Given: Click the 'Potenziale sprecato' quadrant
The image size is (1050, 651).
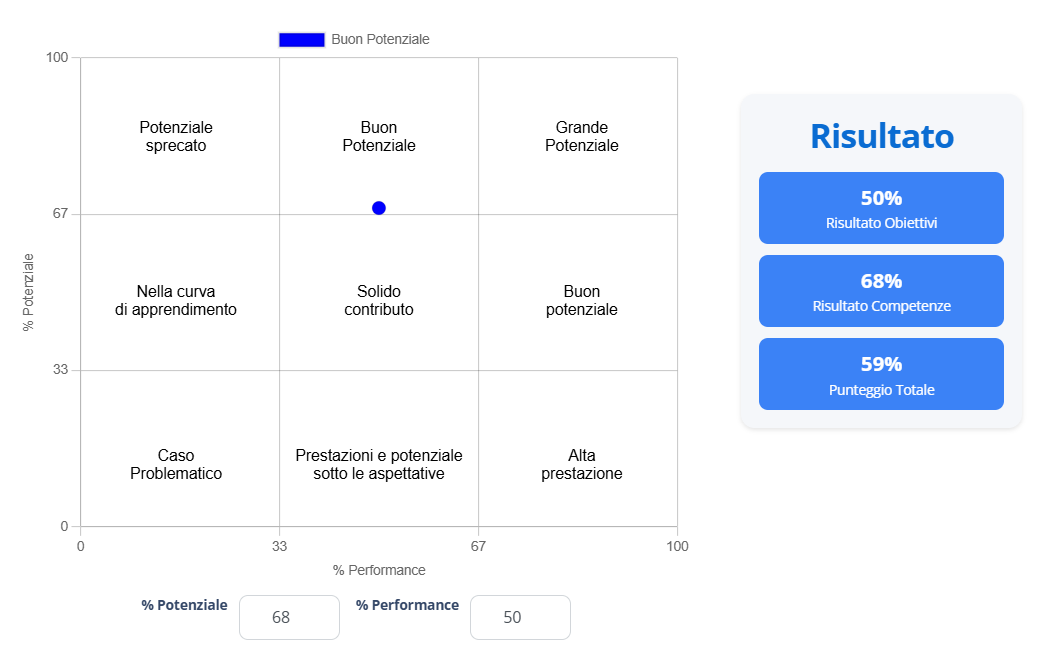Looking at the screenshot, I should coord(176,136).
